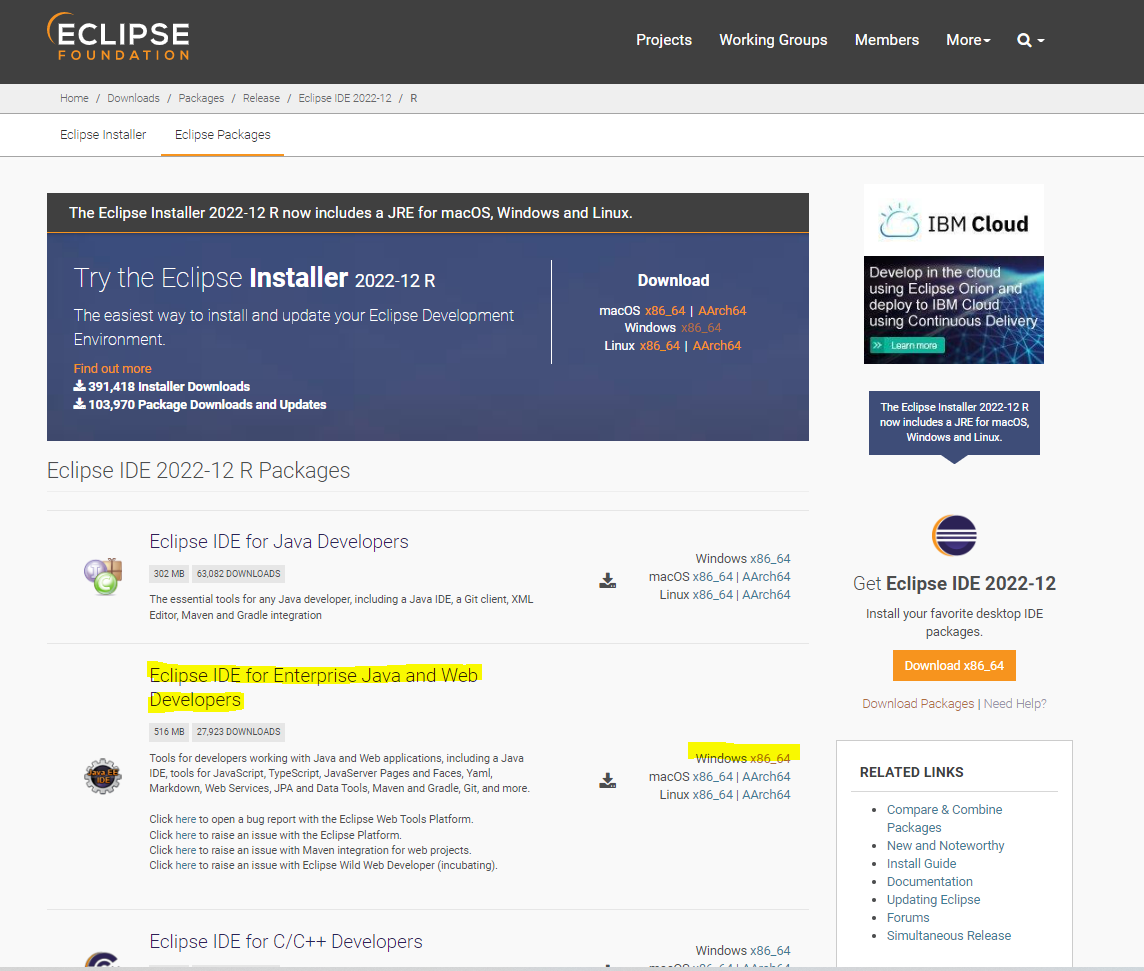Open Simultaneous Release link
Image resolution: width=1144 pixels, height=971 pixels.
pyautogui.click(x=948, y=935)
